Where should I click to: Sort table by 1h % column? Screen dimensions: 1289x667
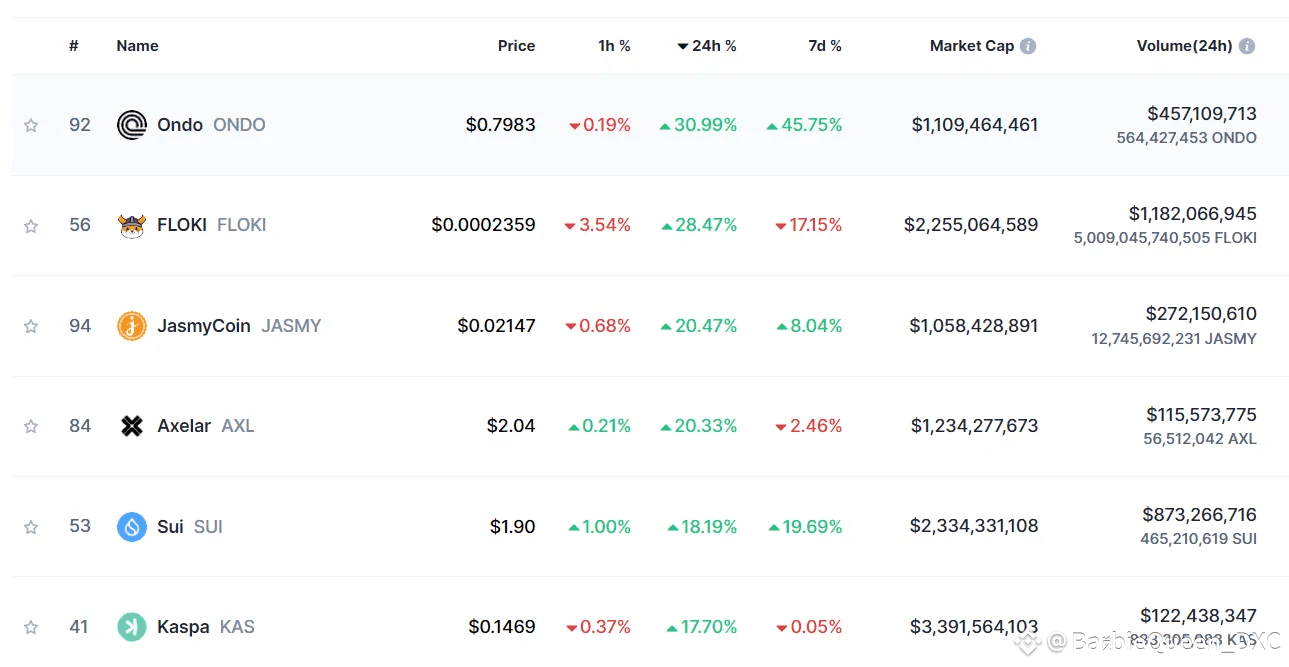[614, 46]
